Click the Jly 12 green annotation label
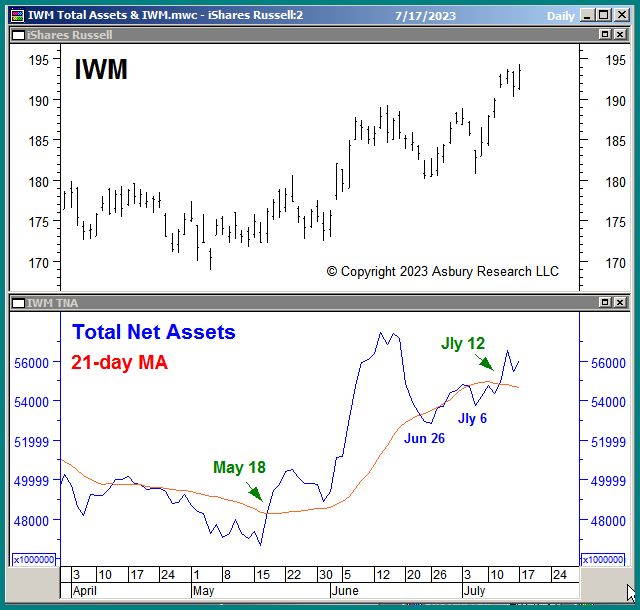 click(462, 343)
